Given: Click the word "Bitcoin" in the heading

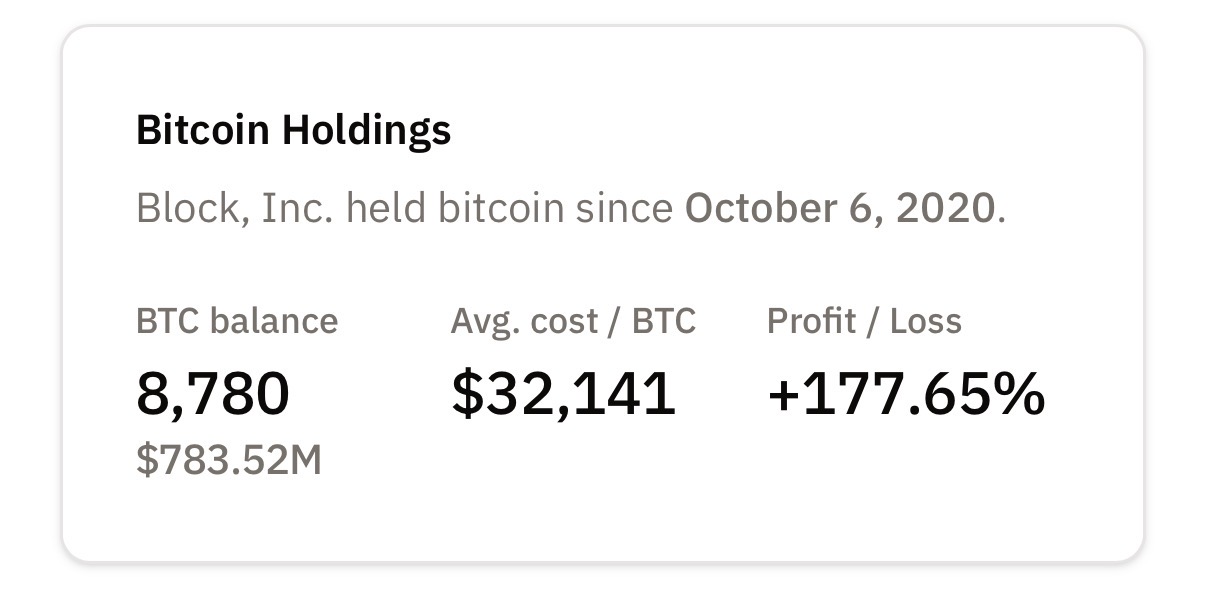Looking at the screenshot, I should pyautogui.click(x=203, y=131).
